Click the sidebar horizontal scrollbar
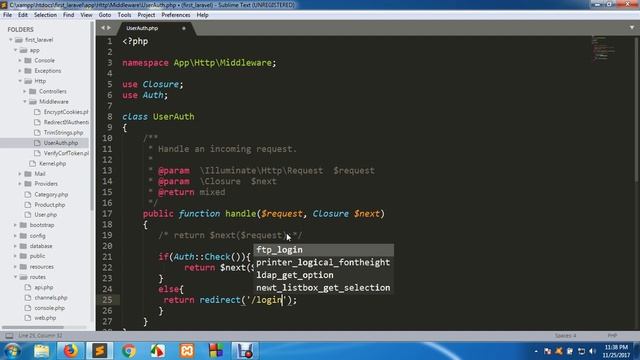Viewport: 640px width, 360px height. pos(33,327)
